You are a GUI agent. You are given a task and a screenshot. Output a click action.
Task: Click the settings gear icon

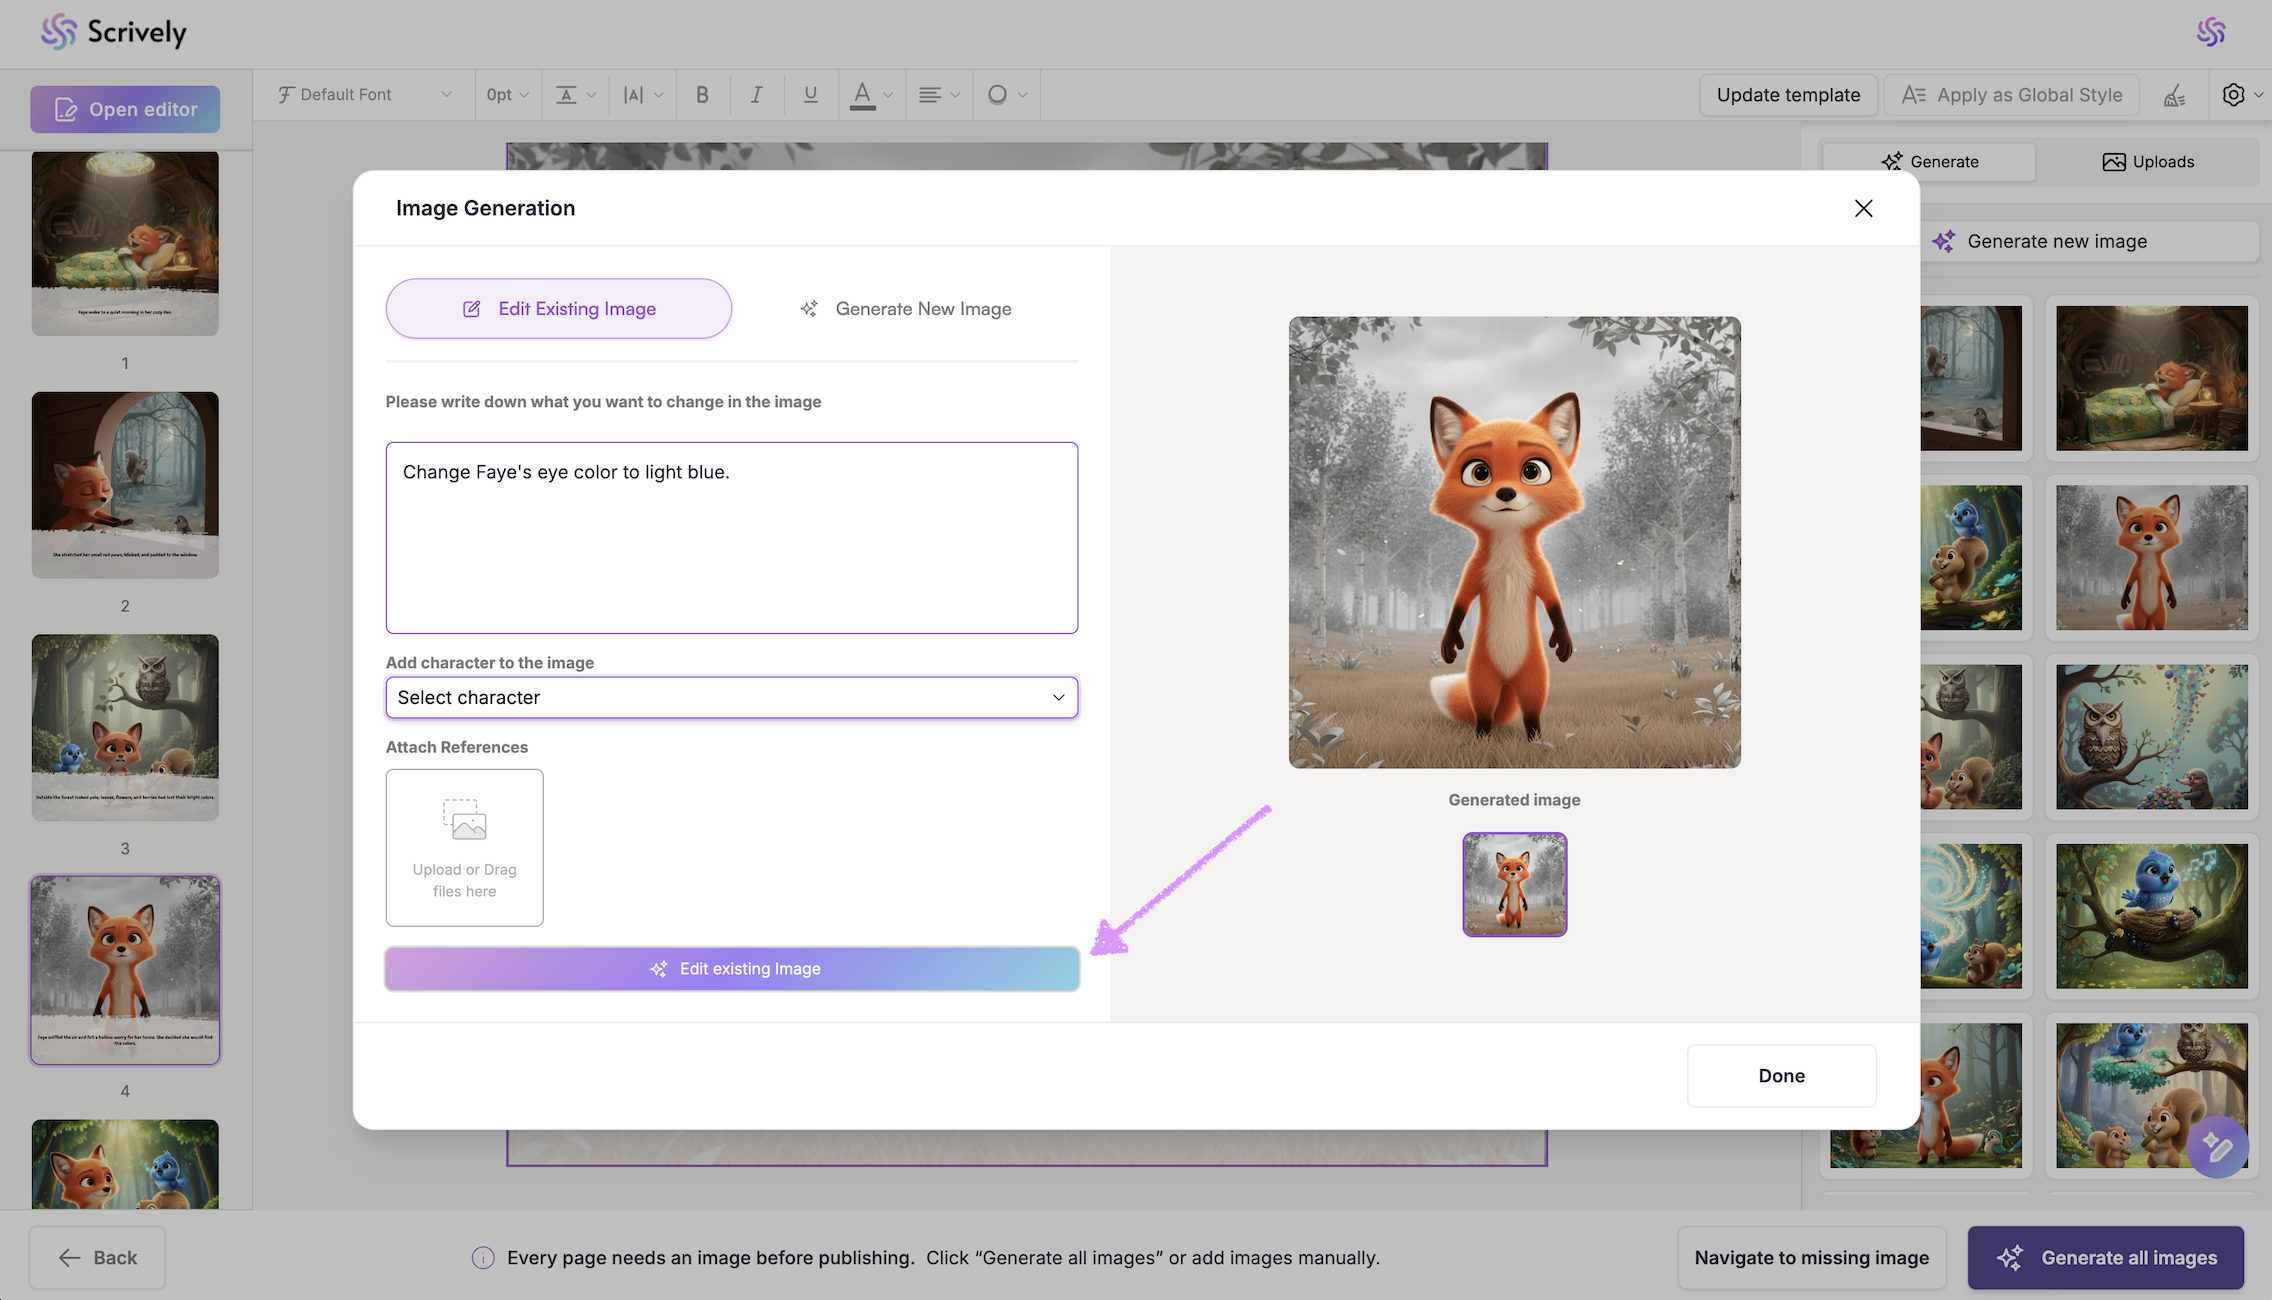(2233, 95)
